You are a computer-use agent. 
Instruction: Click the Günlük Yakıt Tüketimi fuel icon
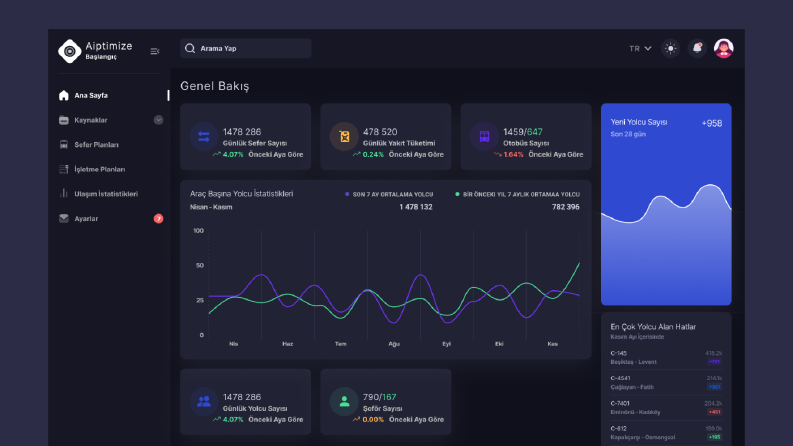click(344, 137)
